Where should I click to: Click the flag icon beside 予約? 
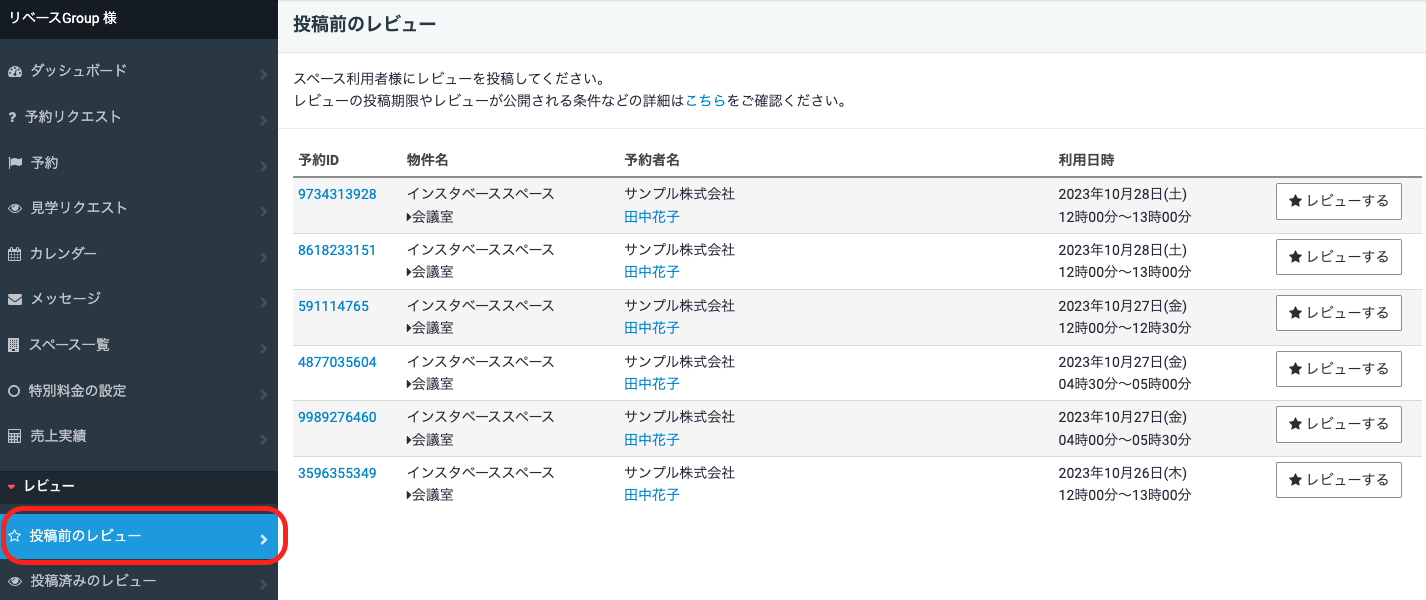click(x=14, y=163)
